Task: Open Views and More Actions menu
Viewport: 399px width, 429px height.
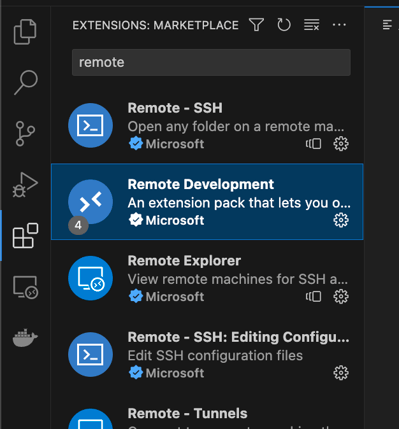Action: click(339, 25)
